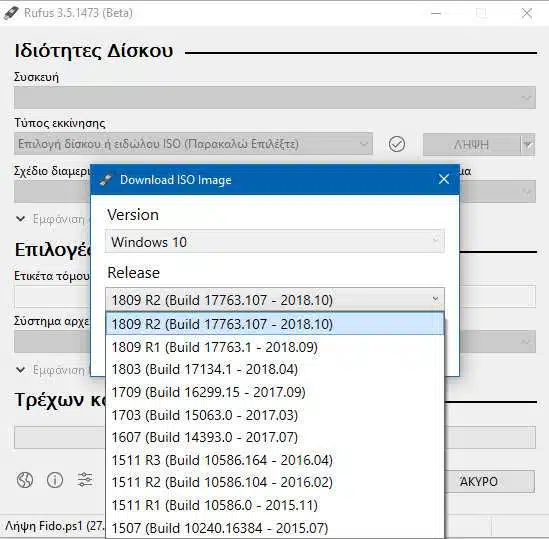Viewport: 549px width, 539px height.
Task: Choose release 1507 (Build 10240.16384)
Action: click(275, 528)
